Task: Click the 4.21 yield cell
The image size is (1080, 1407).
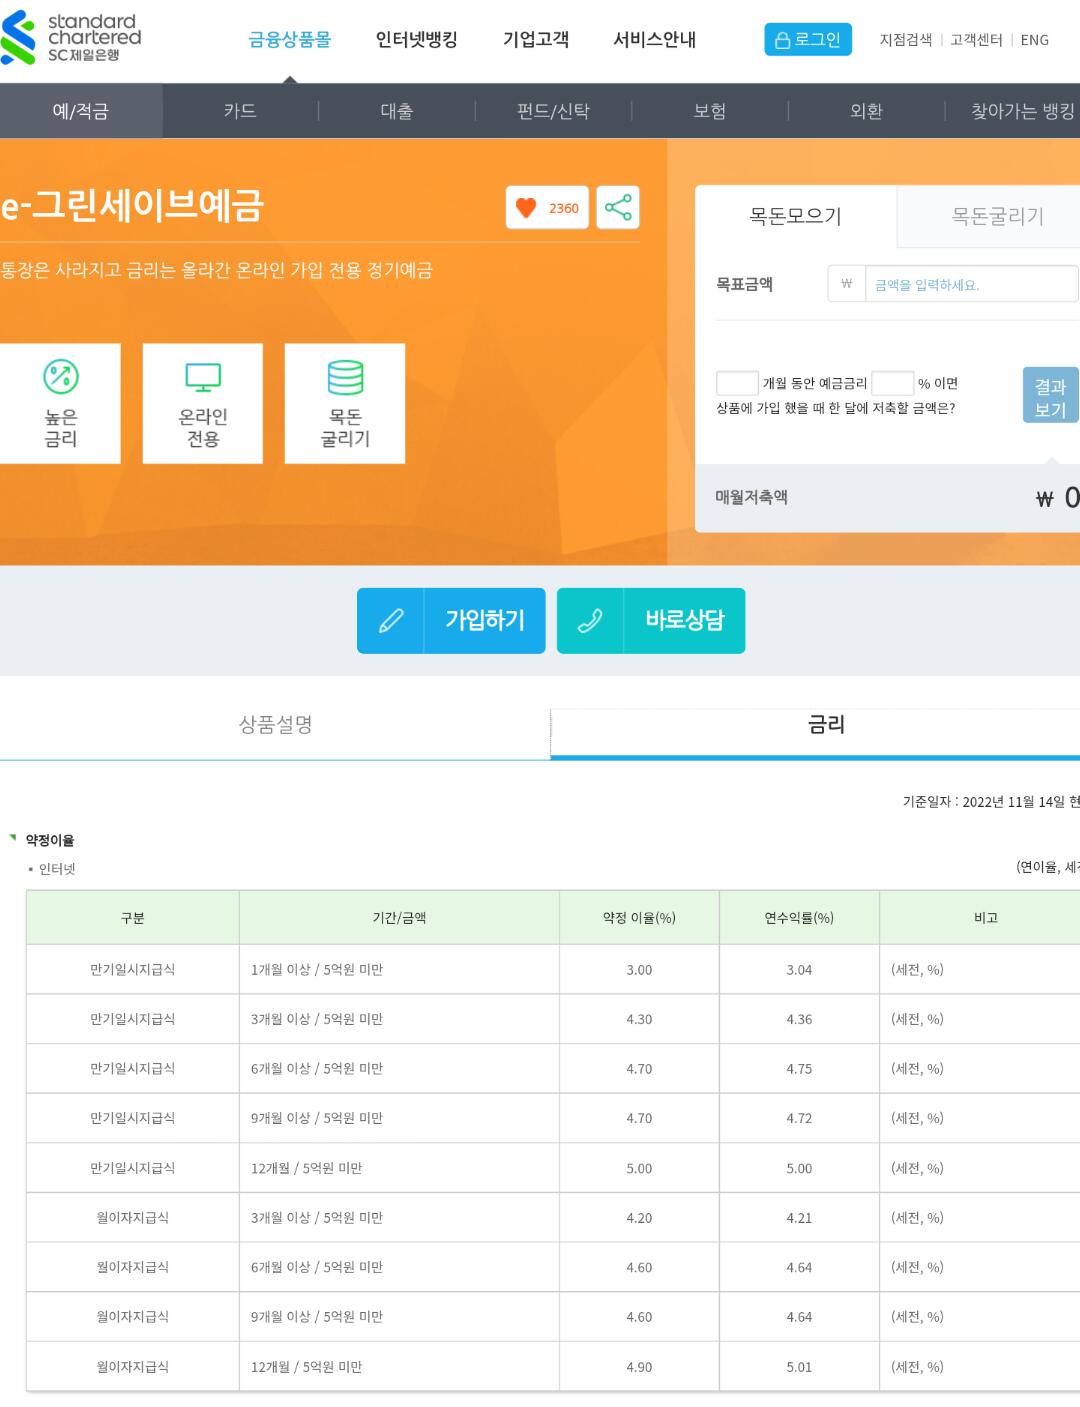Action: click(x=799, y=1218)
